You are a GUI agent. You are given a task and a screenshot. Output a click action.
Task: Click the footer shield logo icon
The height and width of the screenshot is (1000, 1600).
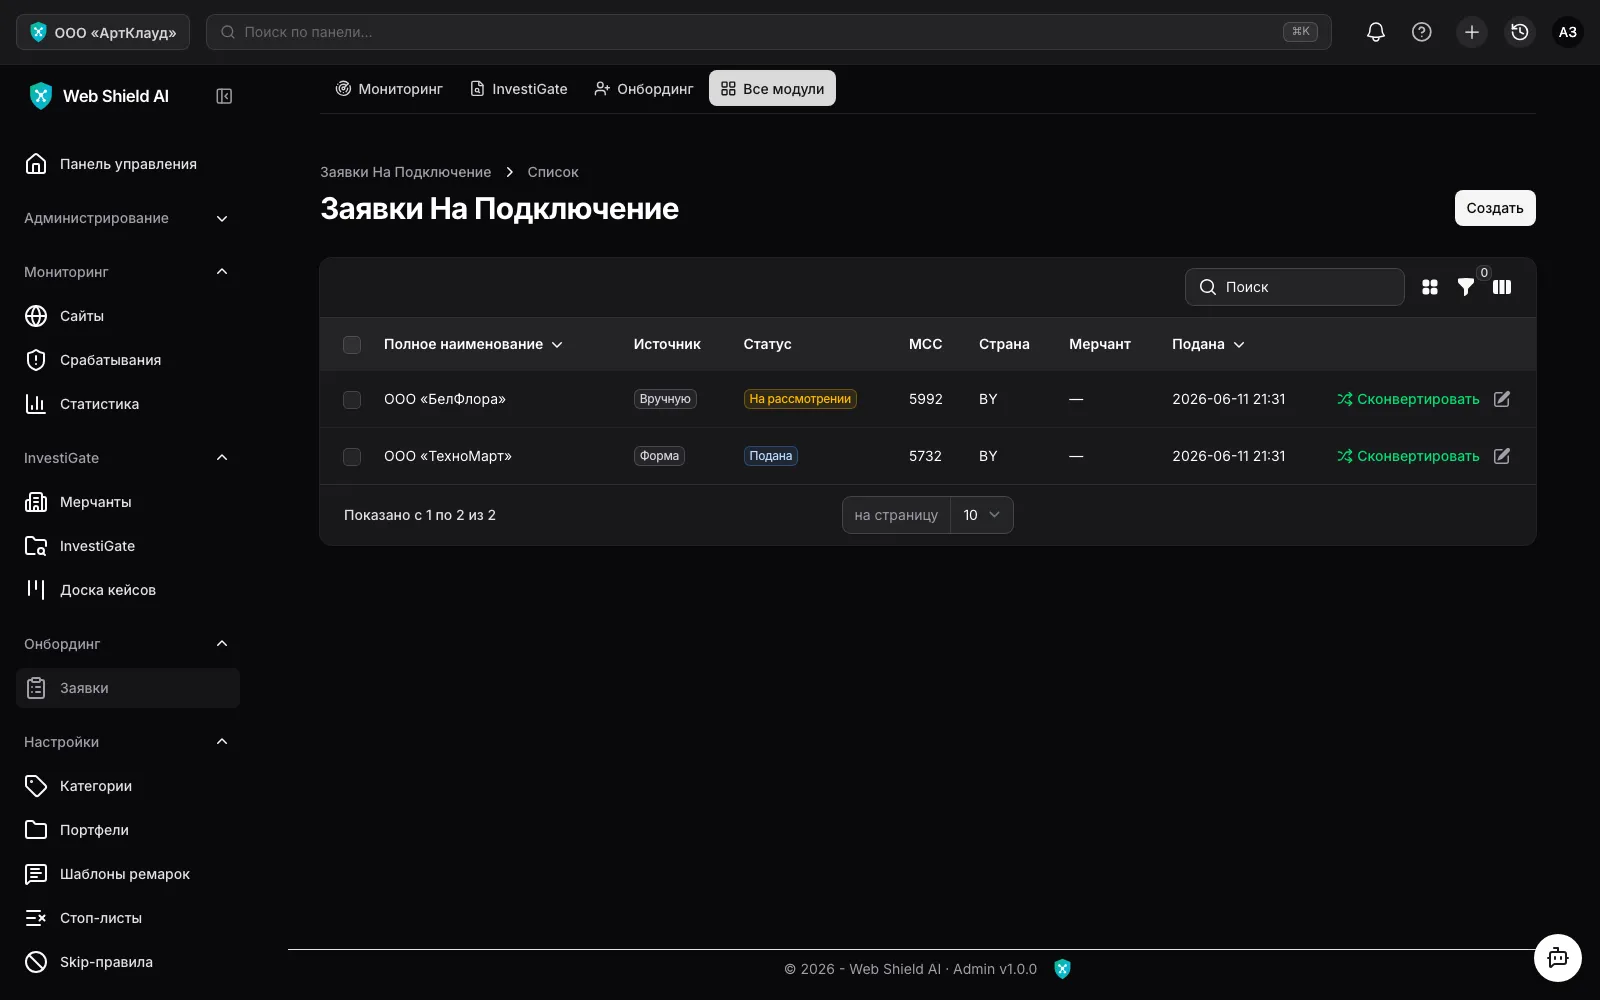pyautogui.click(x=1062, y=969)
